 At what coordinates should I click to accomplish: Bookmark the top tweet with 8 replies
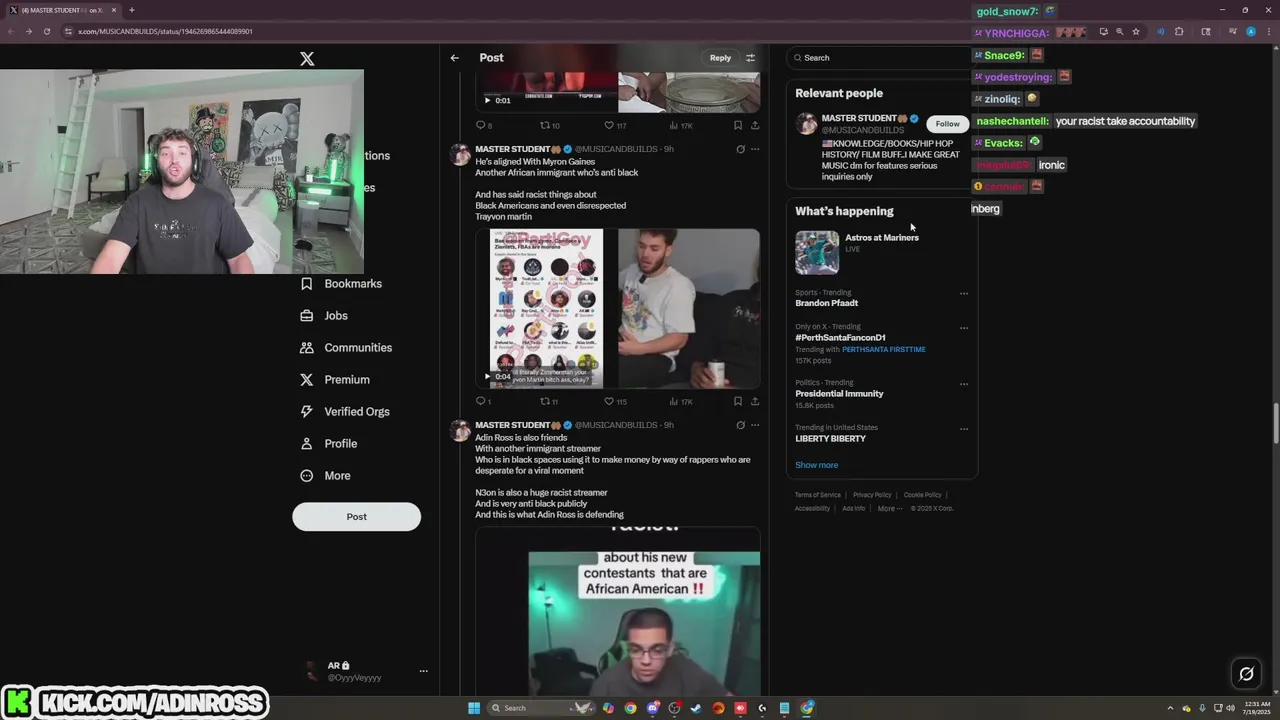point(737,125)
